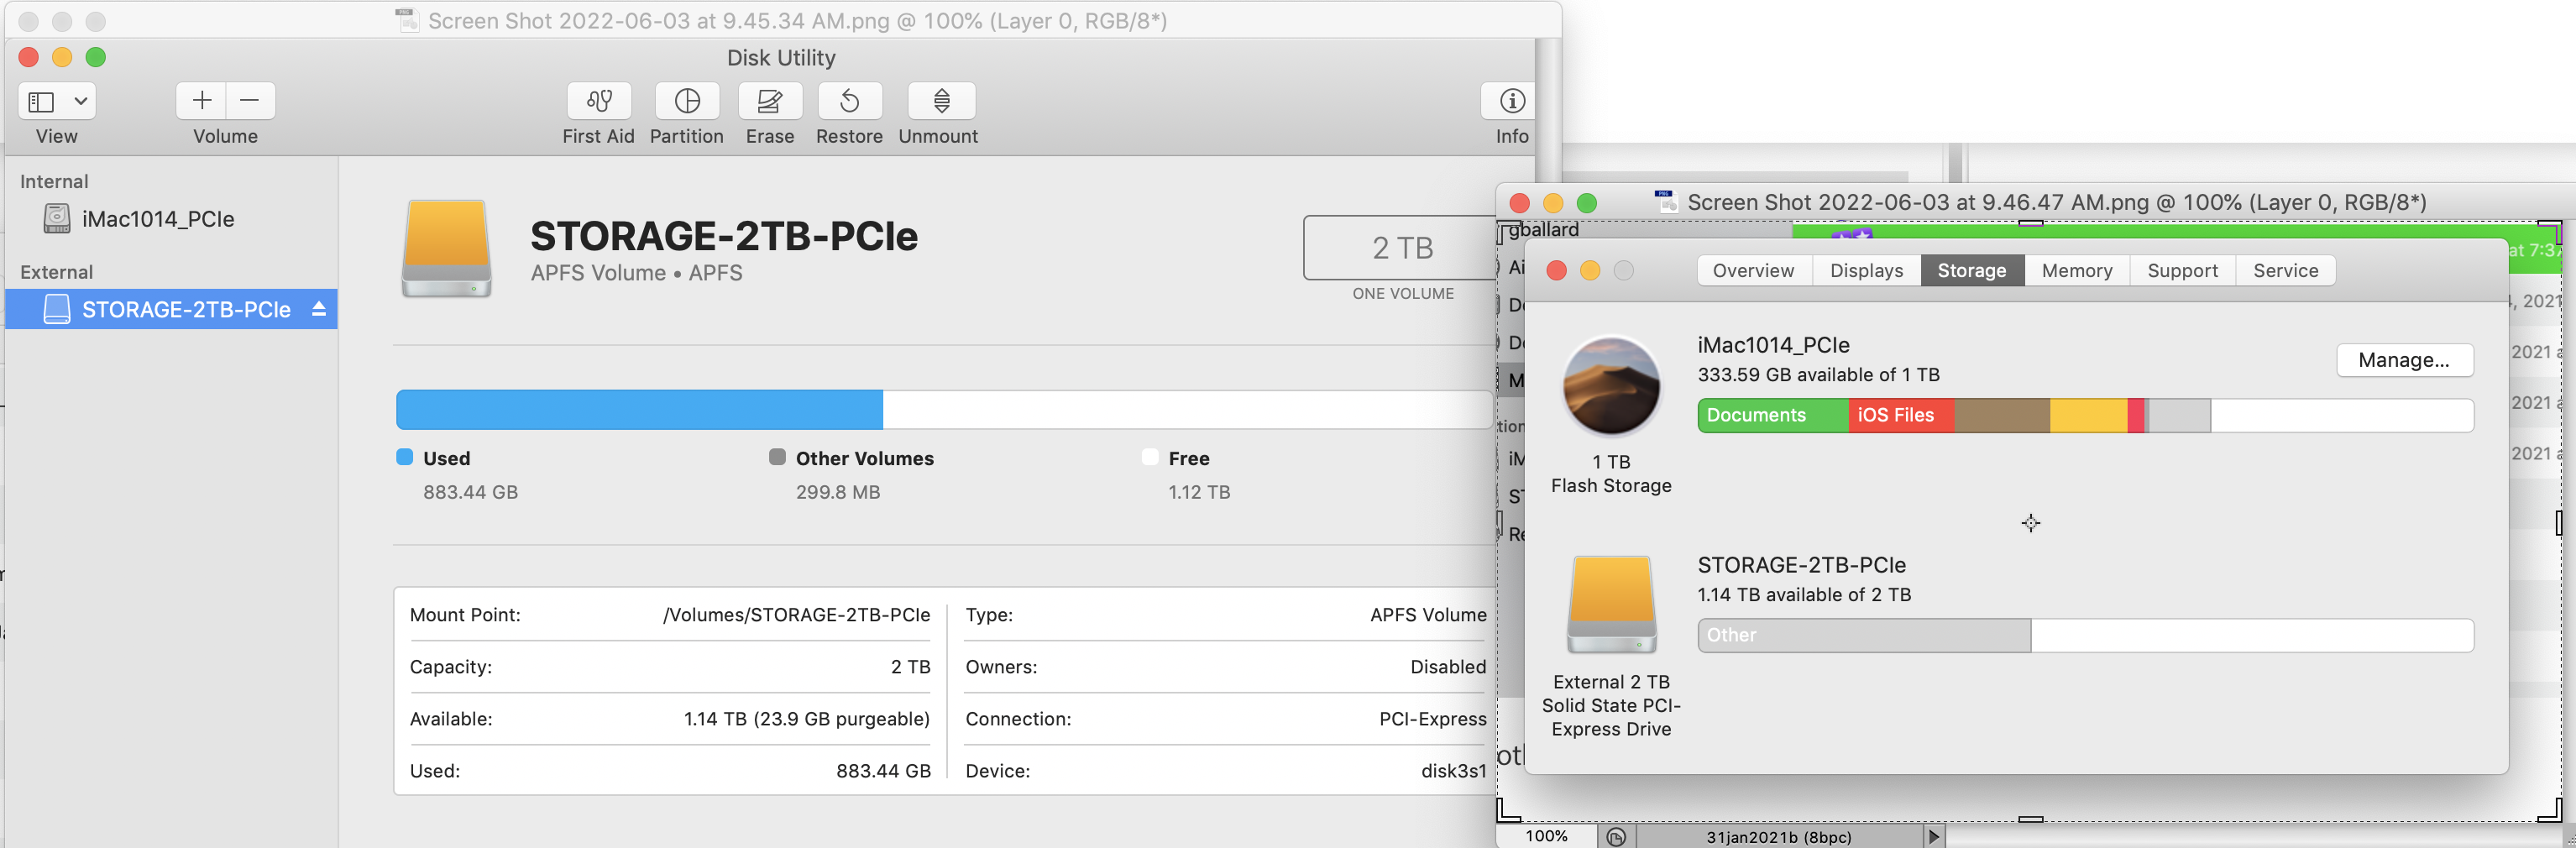
Task: Click the white Free legend swatch
Action: (x=1150, y=457)
